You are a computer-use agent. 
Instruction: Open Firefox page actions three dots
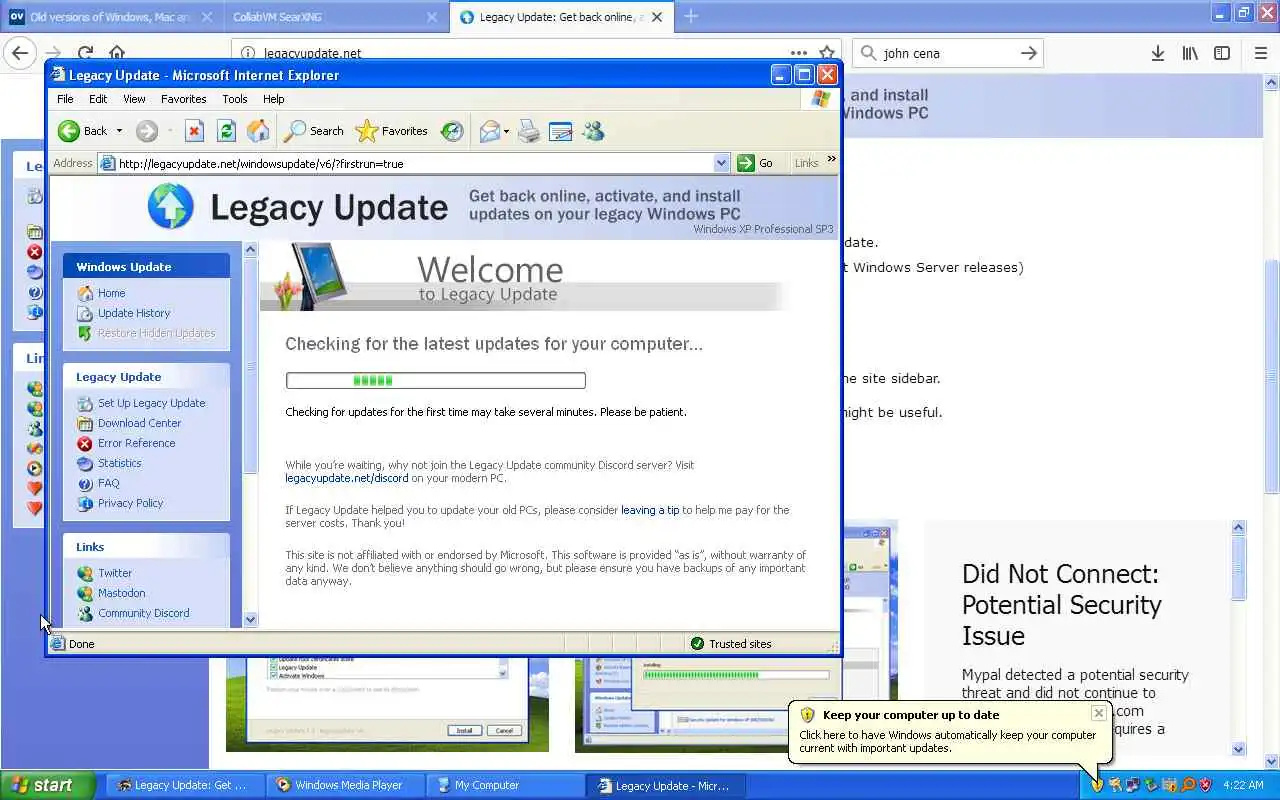798,53
